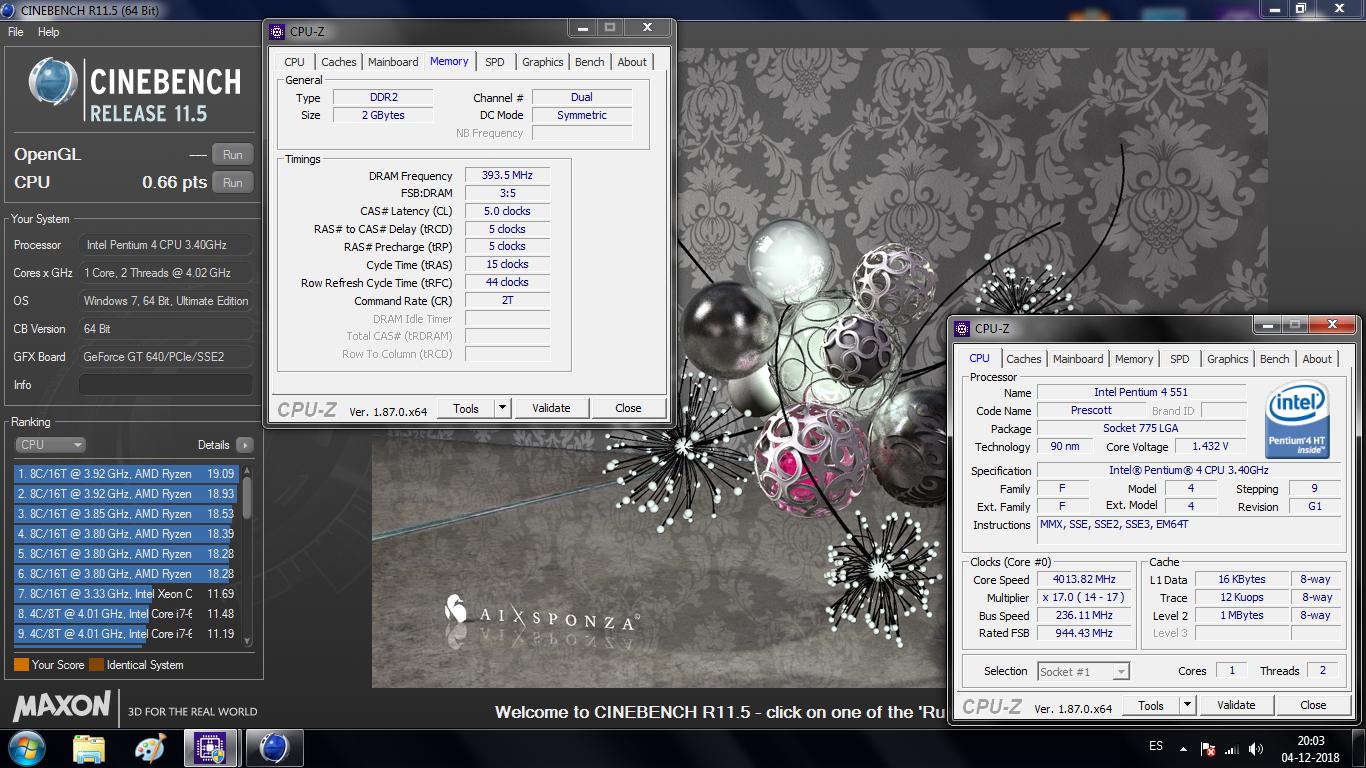The image size is (1366, 768).
Task: Click the empty Info input field
Action: pyautogui.click(x=166, y=385)
